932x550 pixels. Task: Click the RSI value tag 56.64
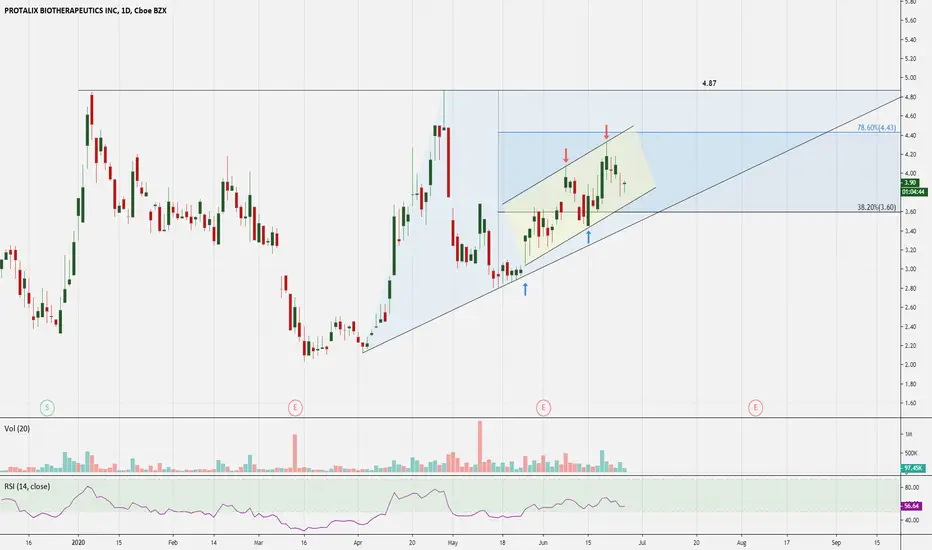[912, 506]
